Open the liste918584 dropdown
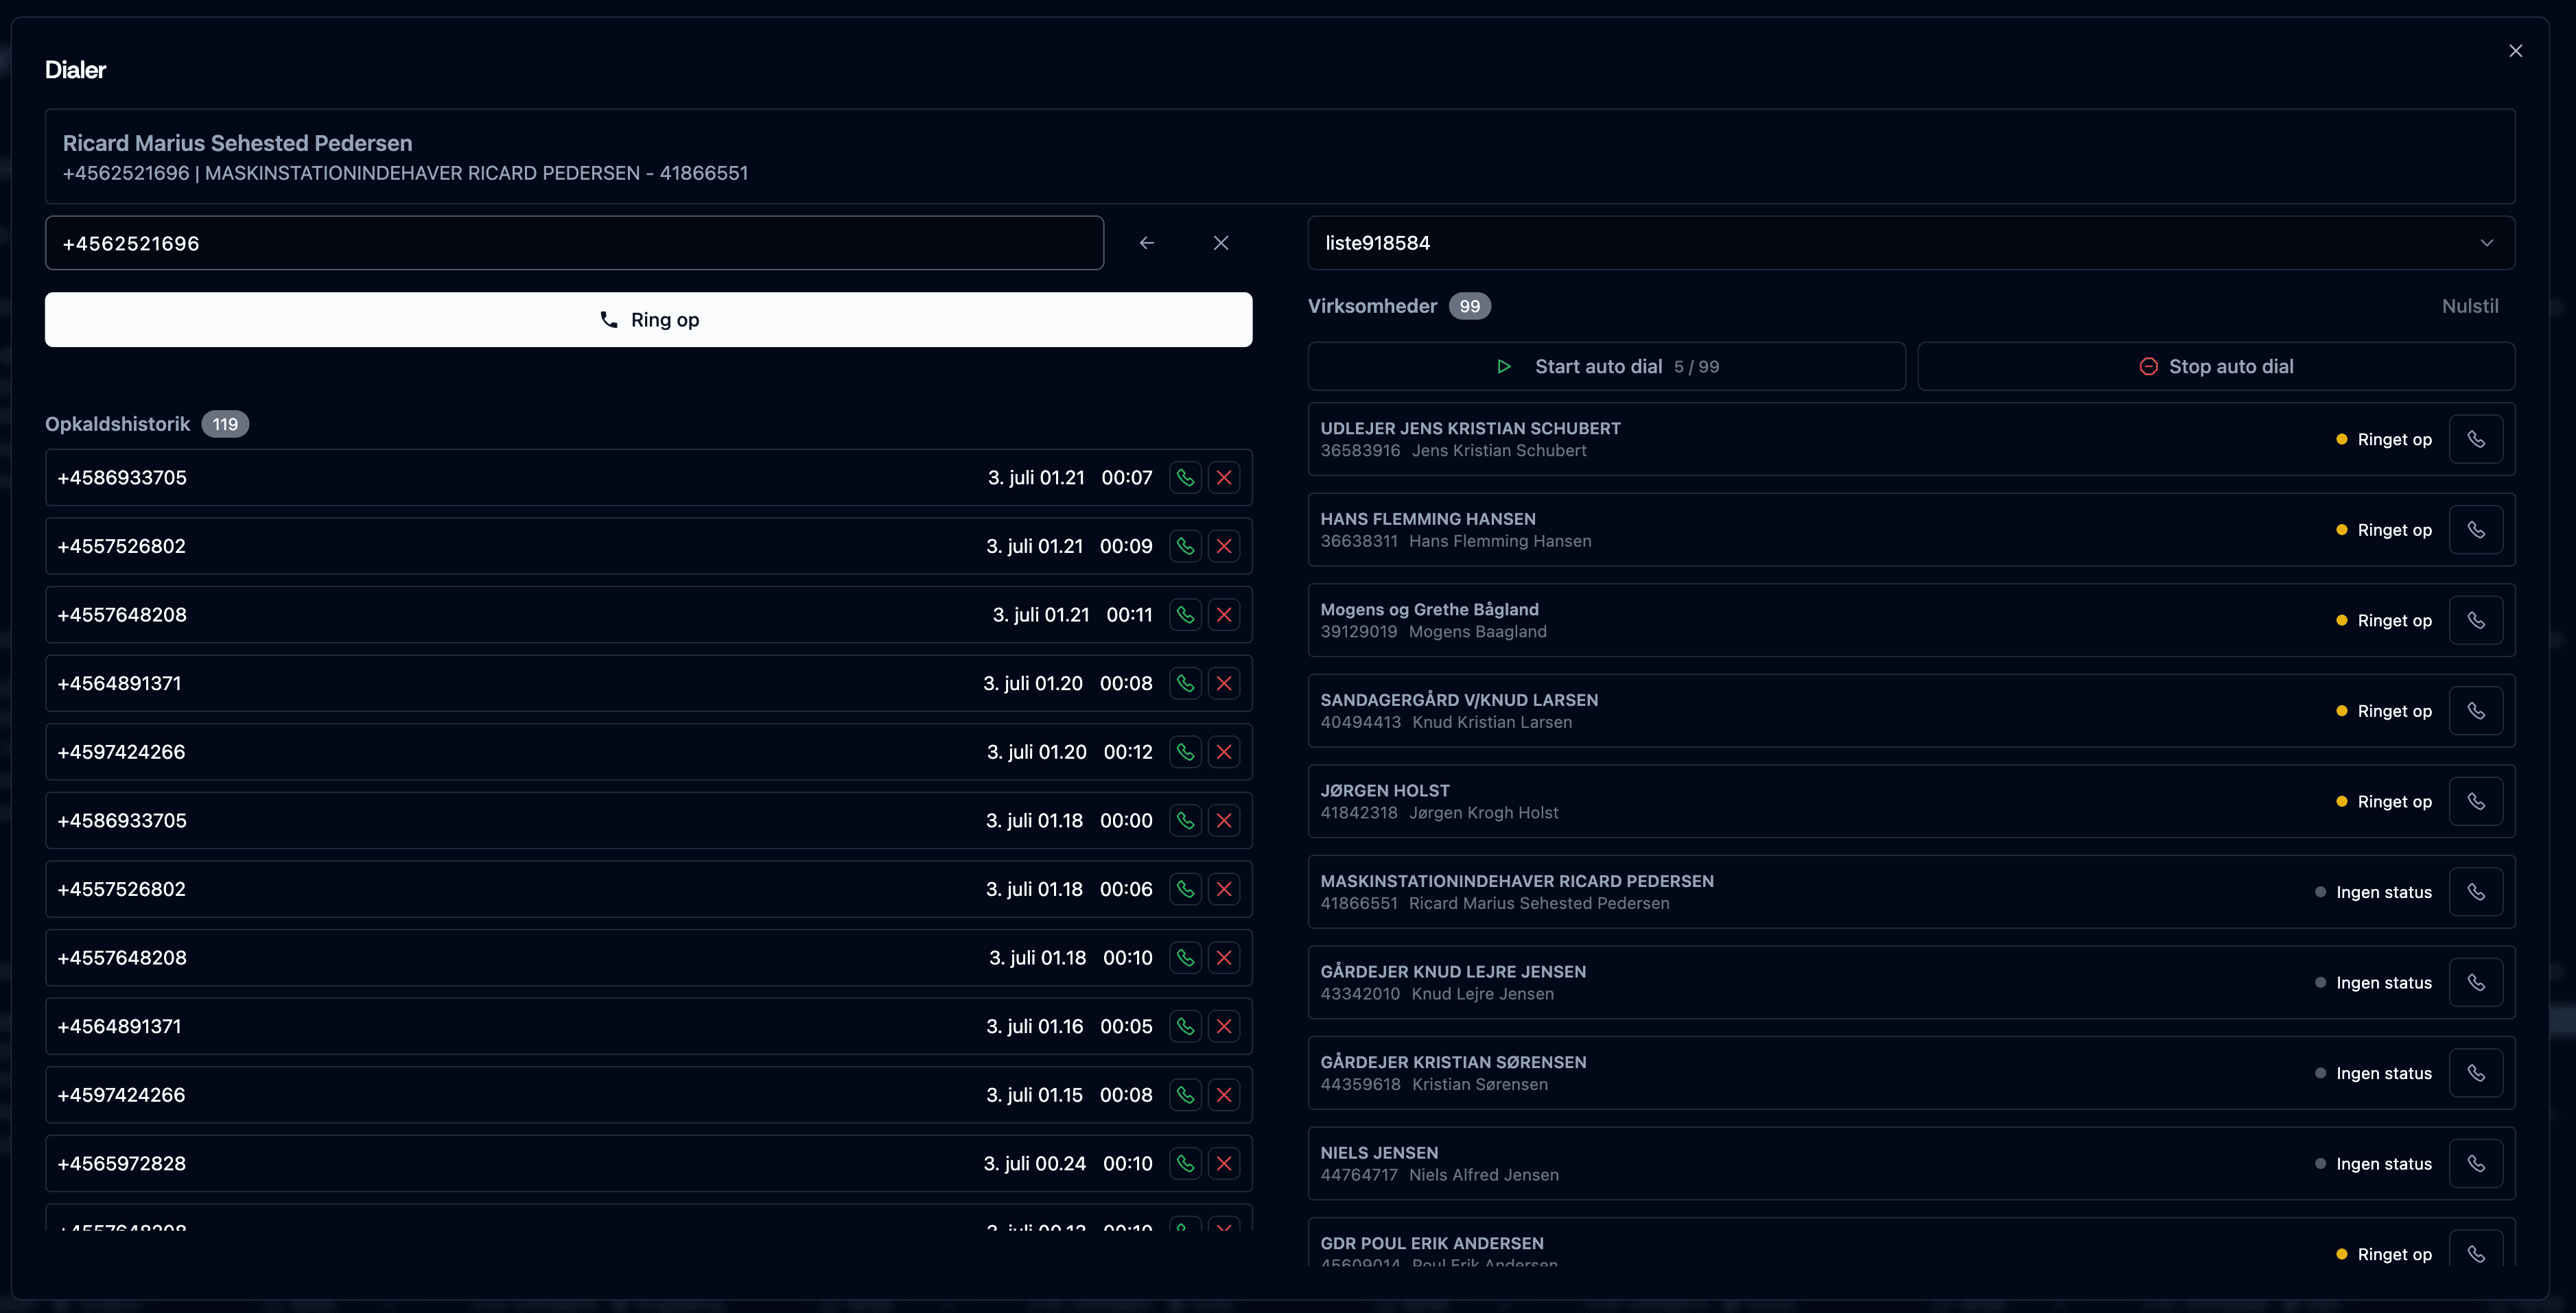This screenshot has height=1313, width=2576. [1900, 243]
